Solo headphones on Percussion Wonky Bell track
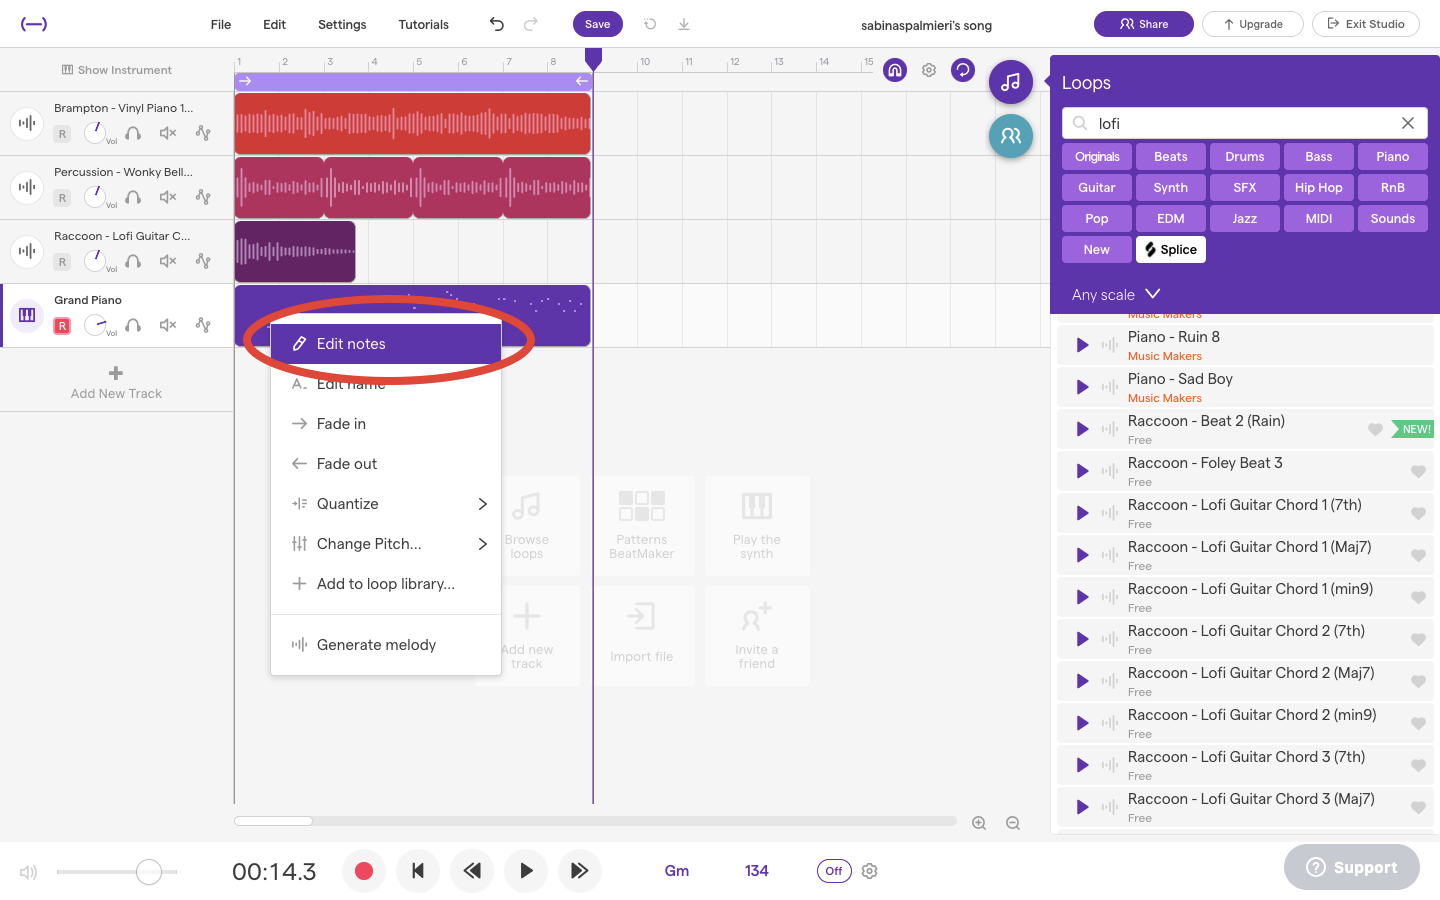 133,197
